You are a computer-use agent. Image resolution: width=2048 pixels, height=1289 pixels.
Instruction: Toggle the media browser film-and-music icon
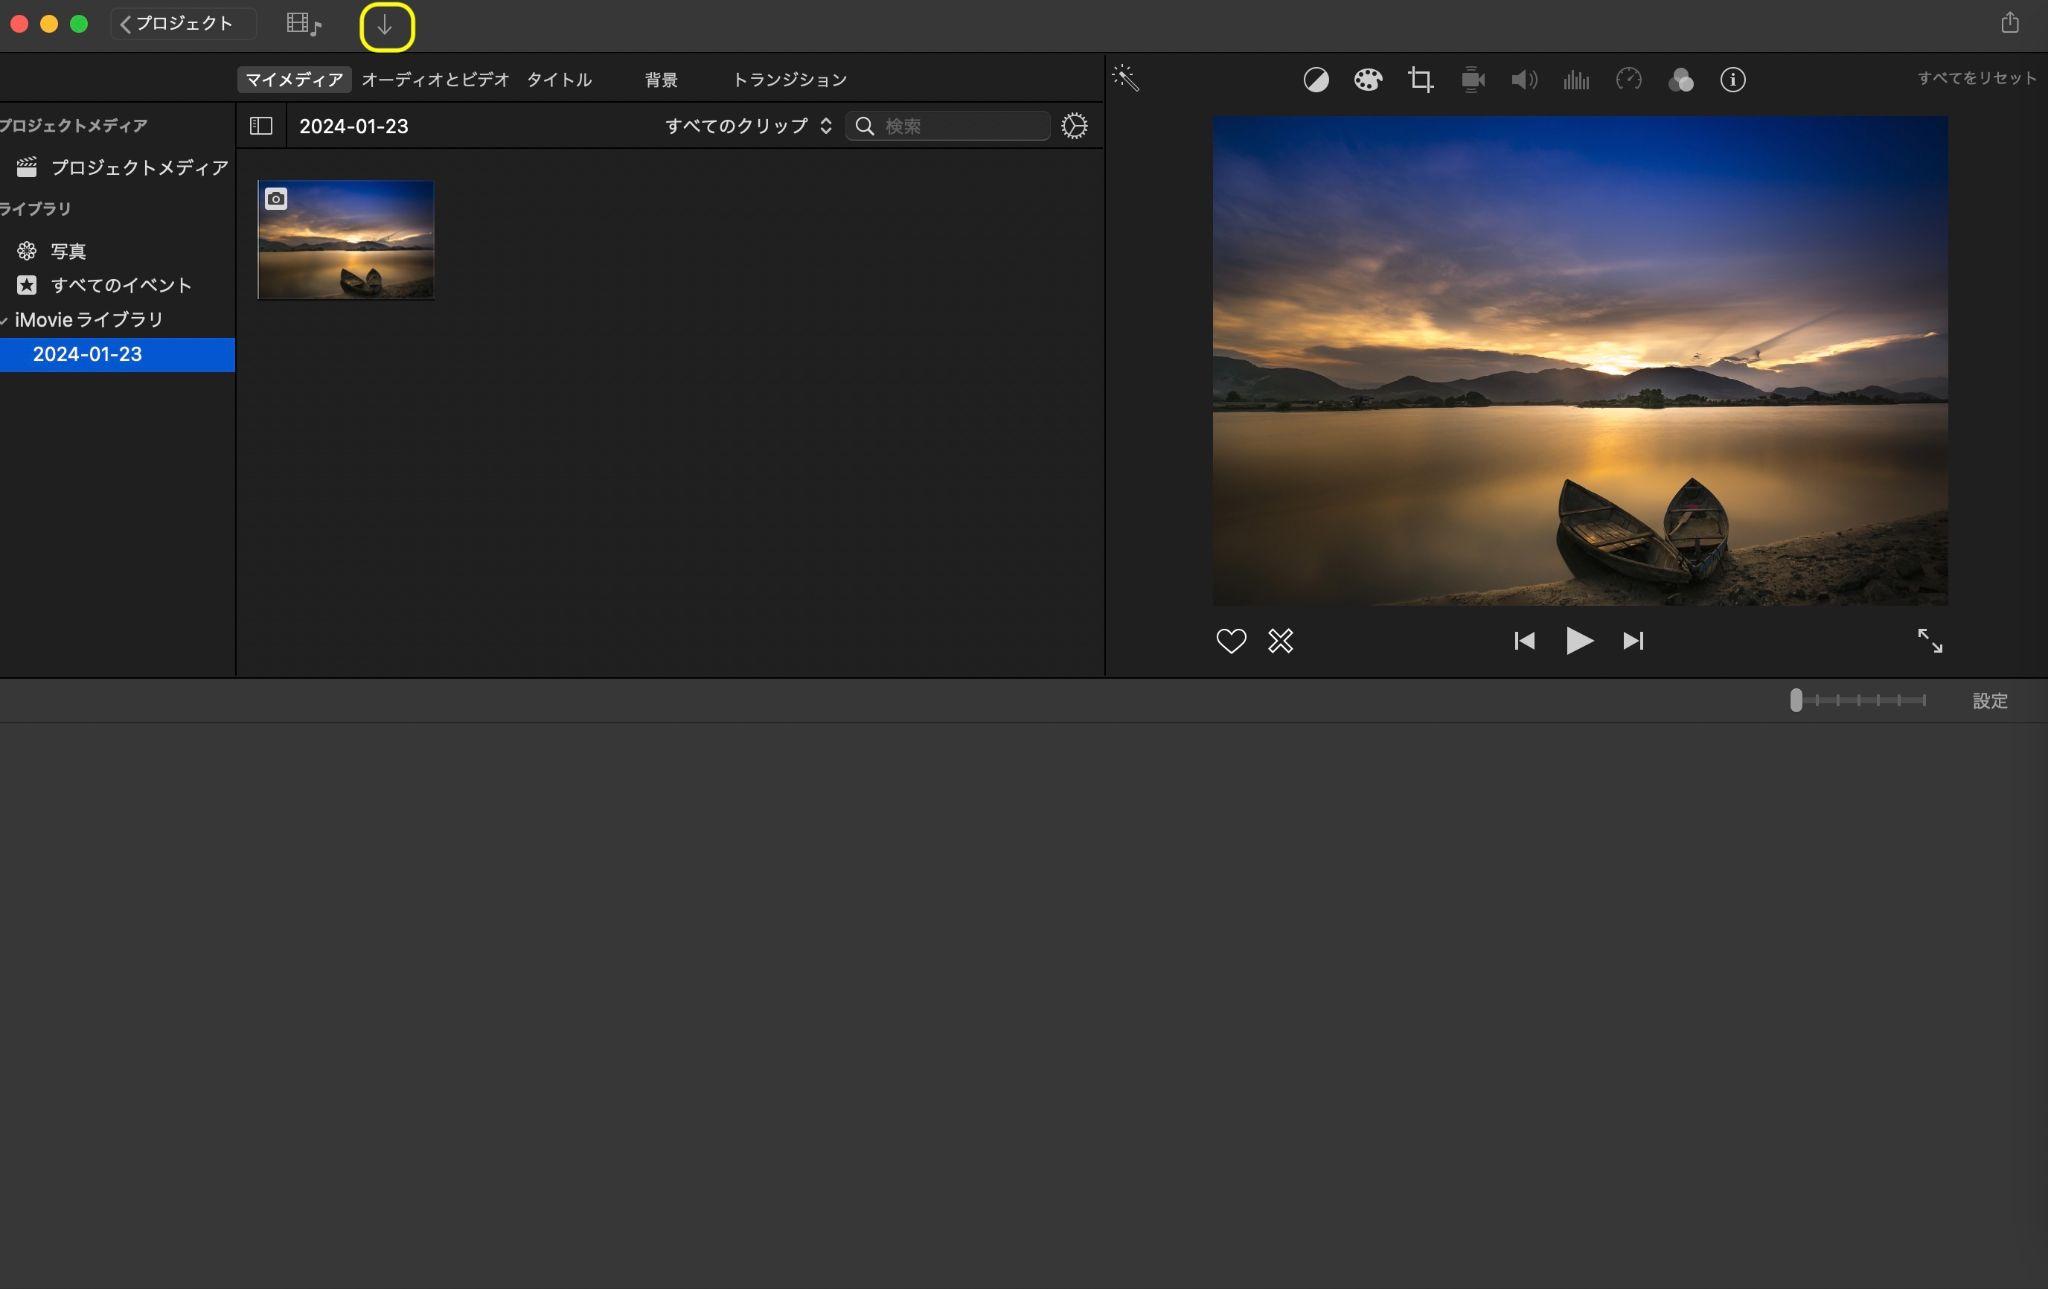303,24
